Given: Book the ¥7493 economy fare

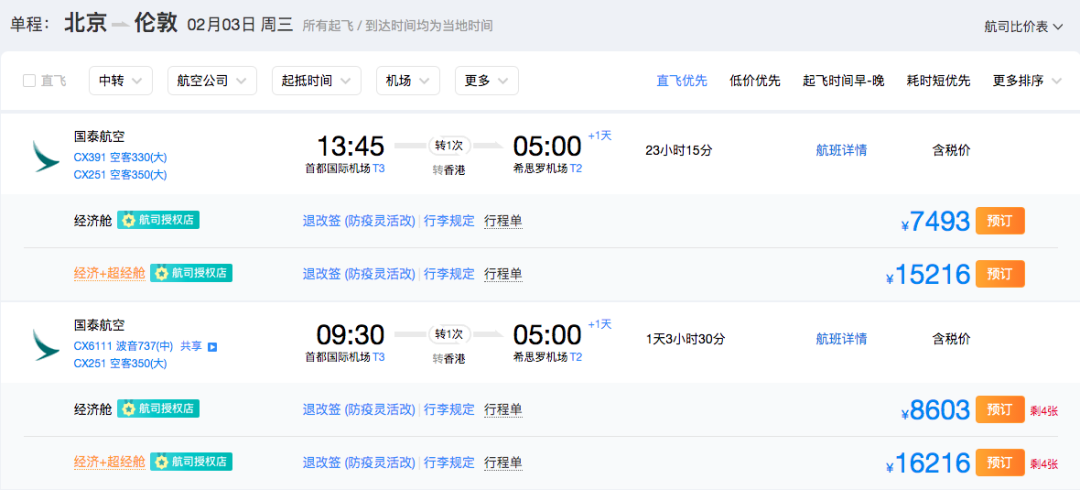Looking at the screenshot, I should click(1000, 221).
